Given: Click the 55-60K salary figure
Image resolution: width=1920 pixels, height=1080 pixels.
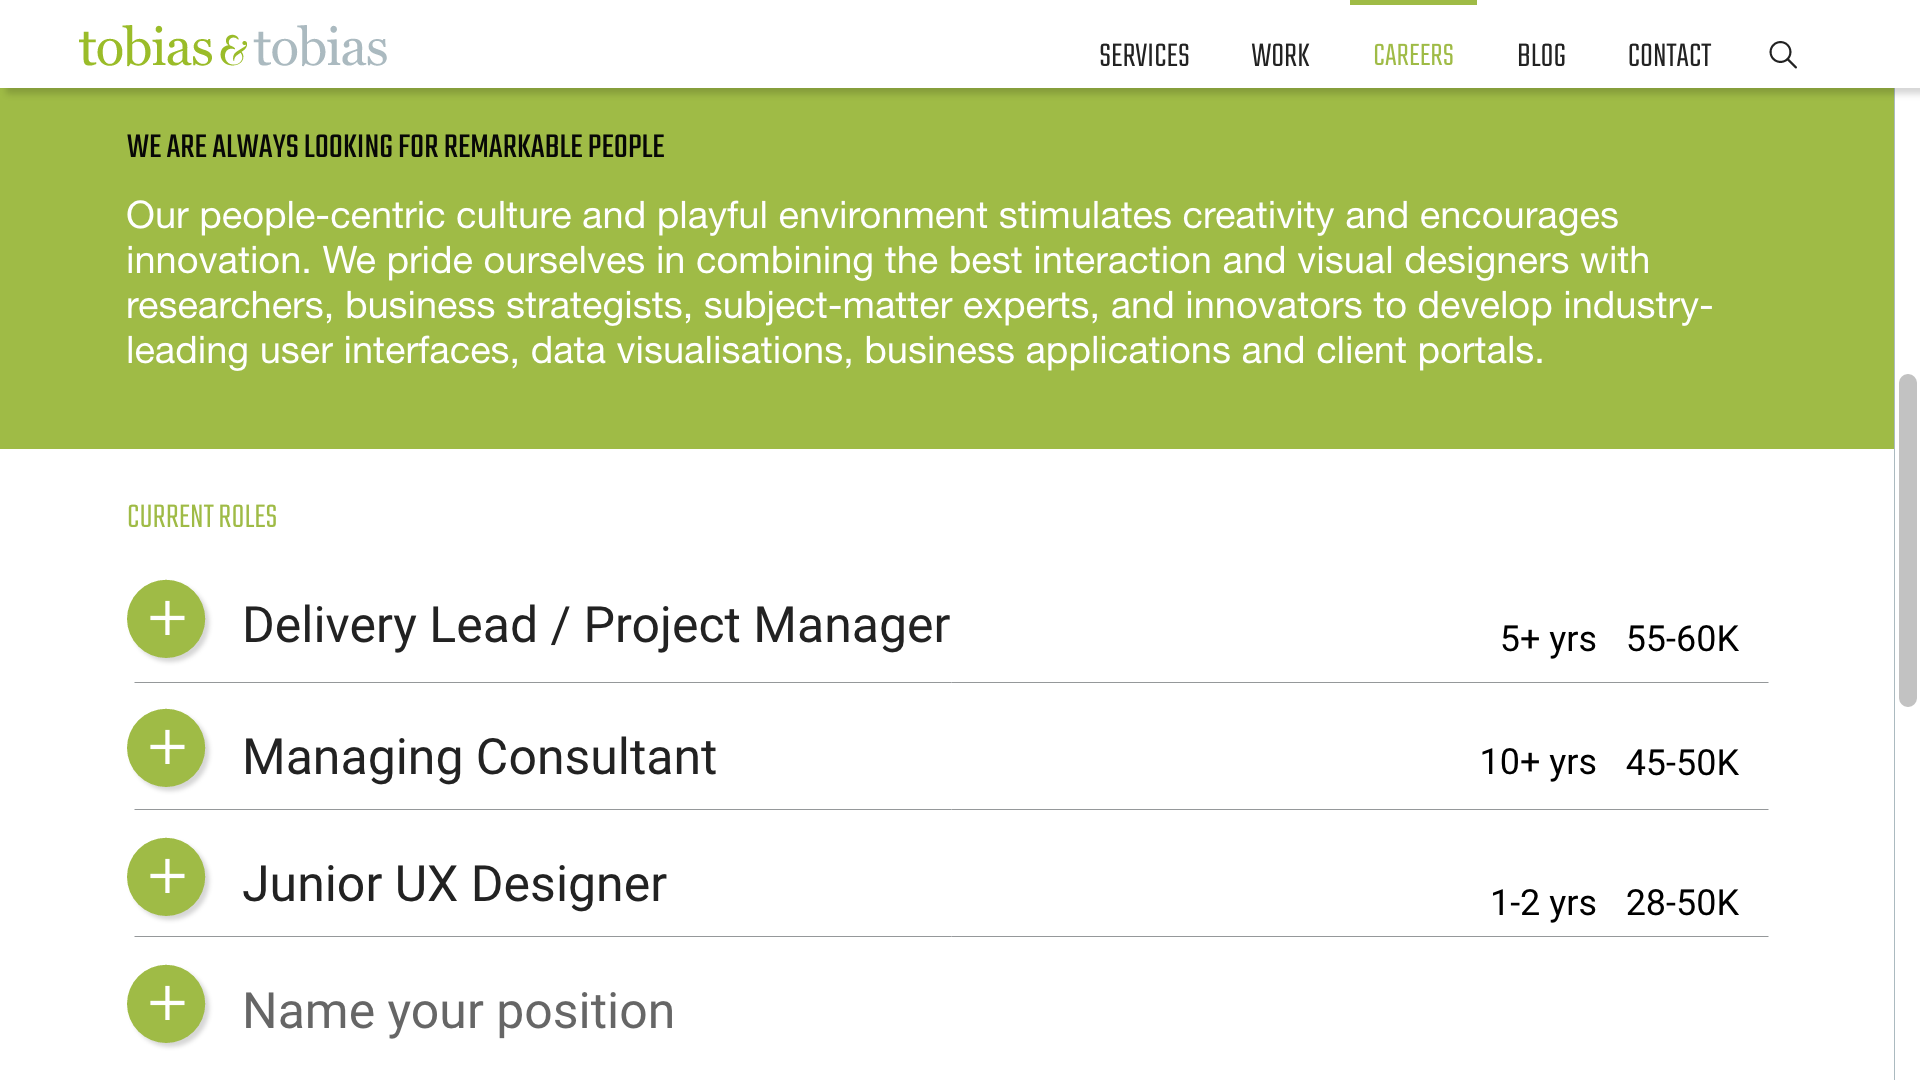Looking at the screenshot, I should (1682, 639).
